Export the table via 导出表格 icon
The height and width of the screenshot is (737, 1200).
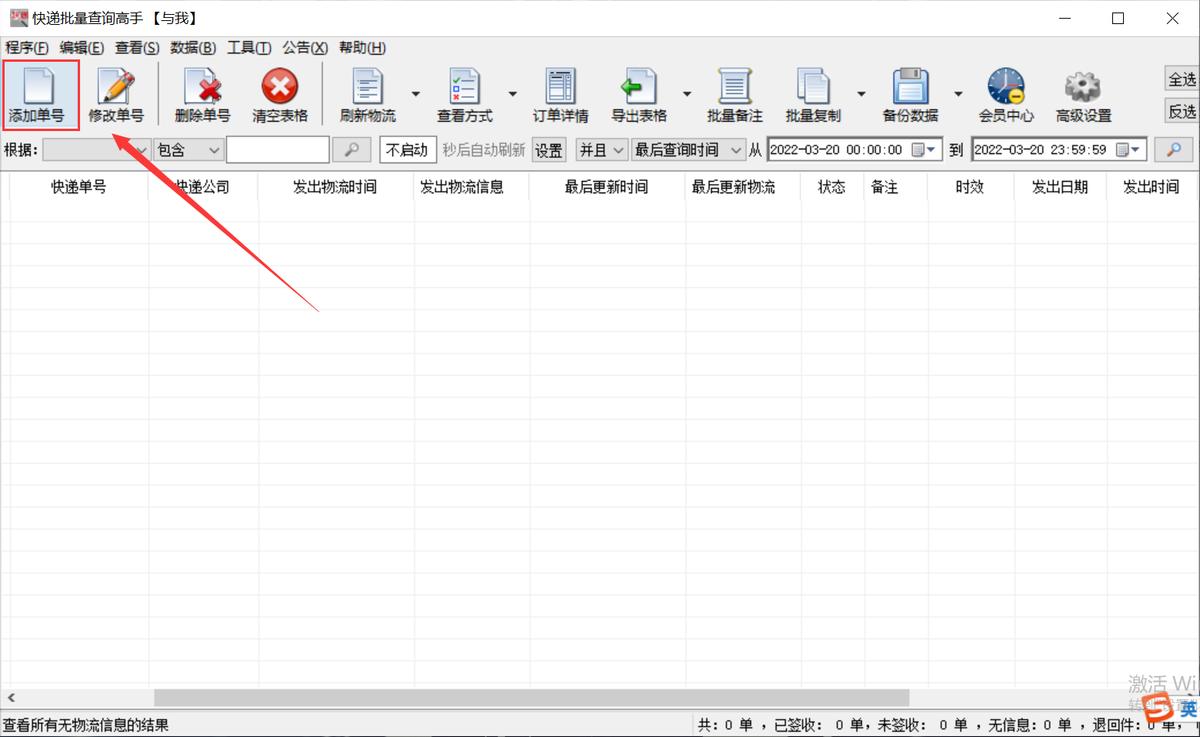(x=640, y=90)
